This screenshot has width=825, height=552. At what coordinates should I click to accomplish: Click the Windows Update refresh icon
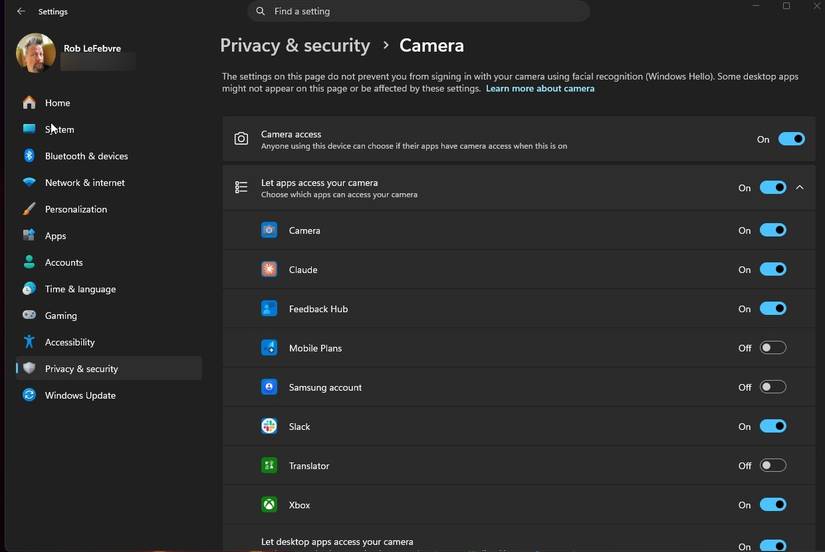[29, 395]
